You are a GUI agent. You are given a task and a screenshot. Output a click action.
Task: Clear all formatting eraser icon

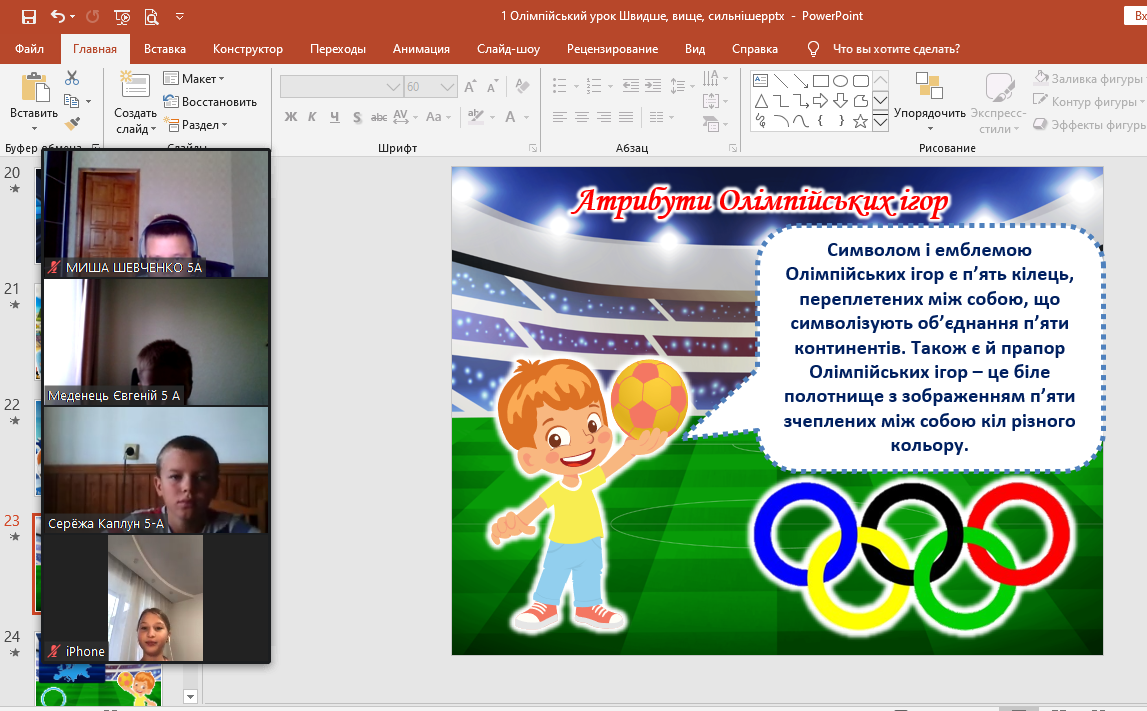pos(522,86)
